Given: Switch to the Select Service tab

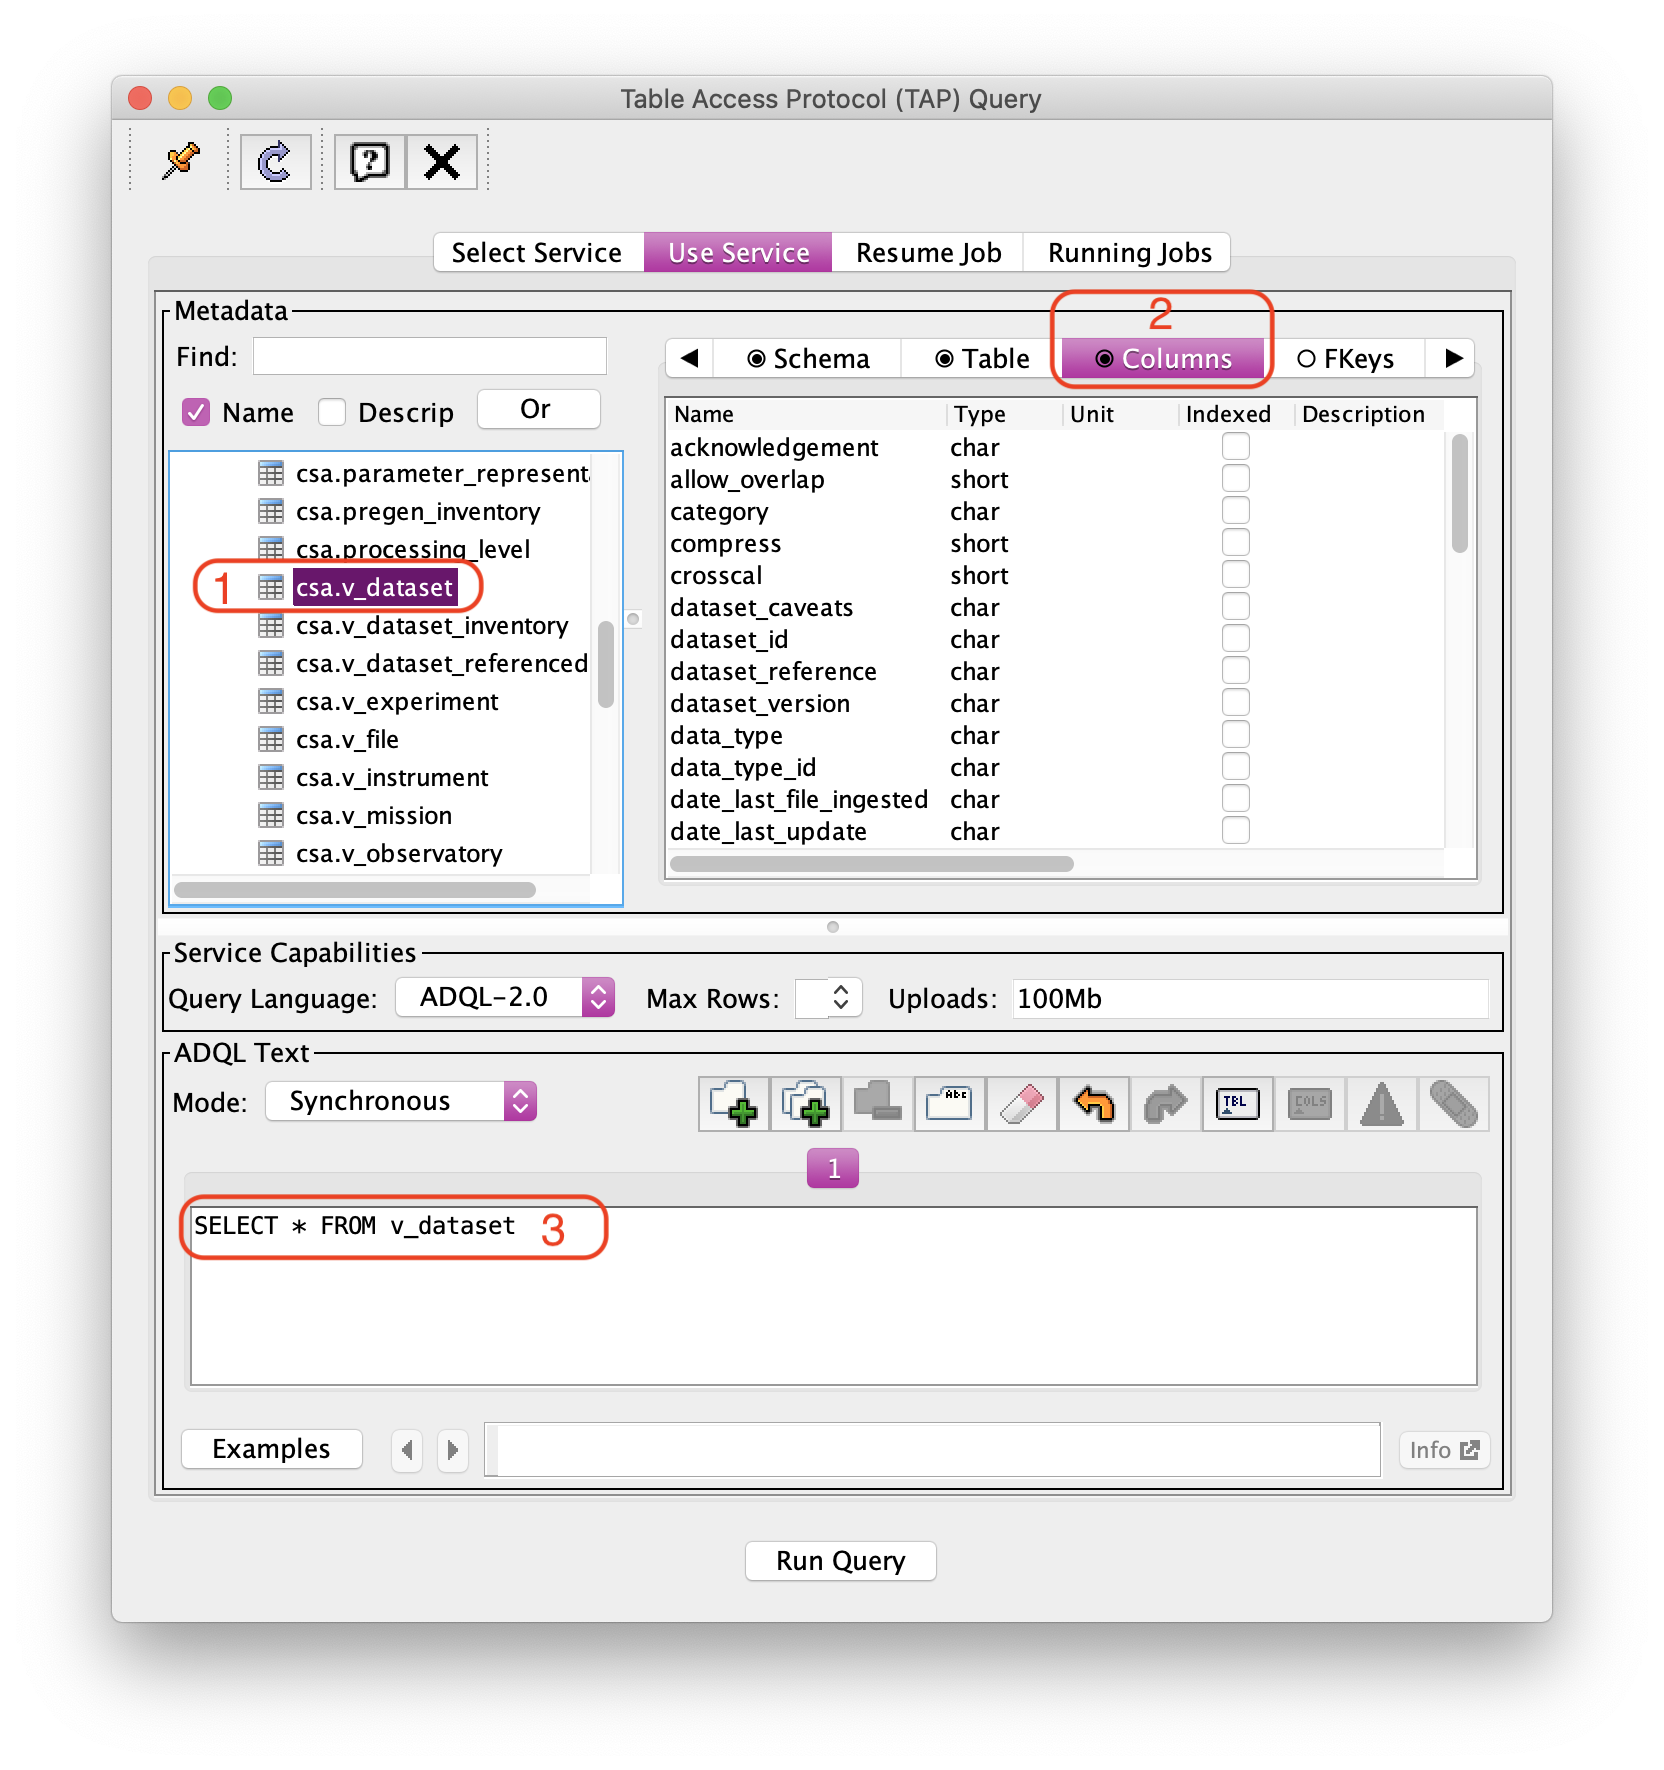Looking at the screenshot, I should (537, 253).
